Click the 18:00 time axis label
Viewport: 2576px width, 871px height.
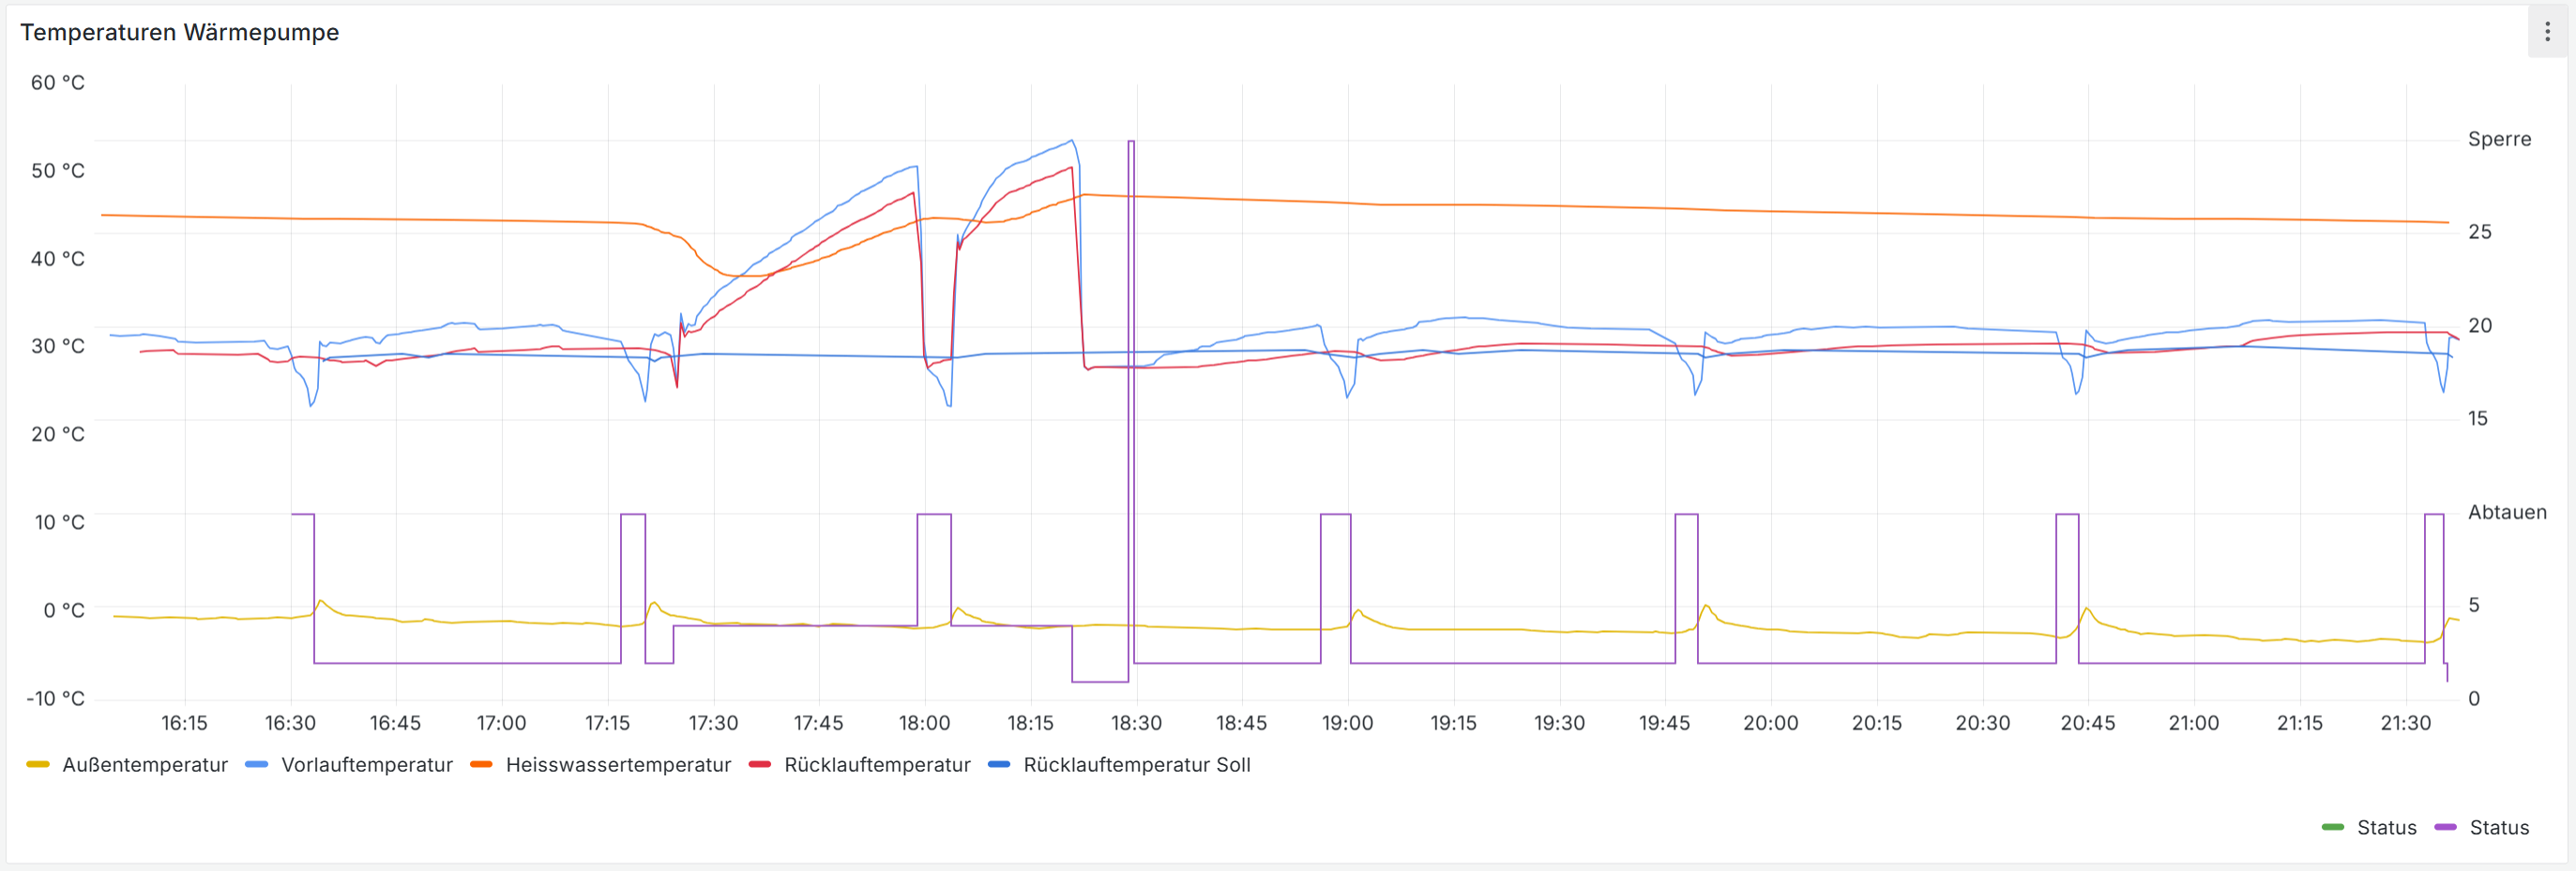pos(924,723)
